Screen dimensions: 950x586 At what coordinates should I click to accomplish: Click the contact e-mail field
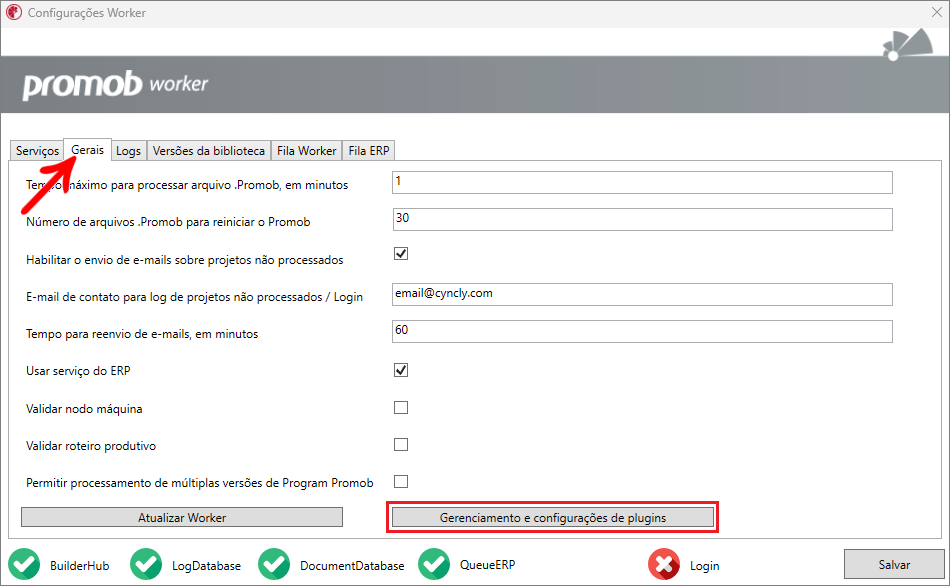coord(642,295)
